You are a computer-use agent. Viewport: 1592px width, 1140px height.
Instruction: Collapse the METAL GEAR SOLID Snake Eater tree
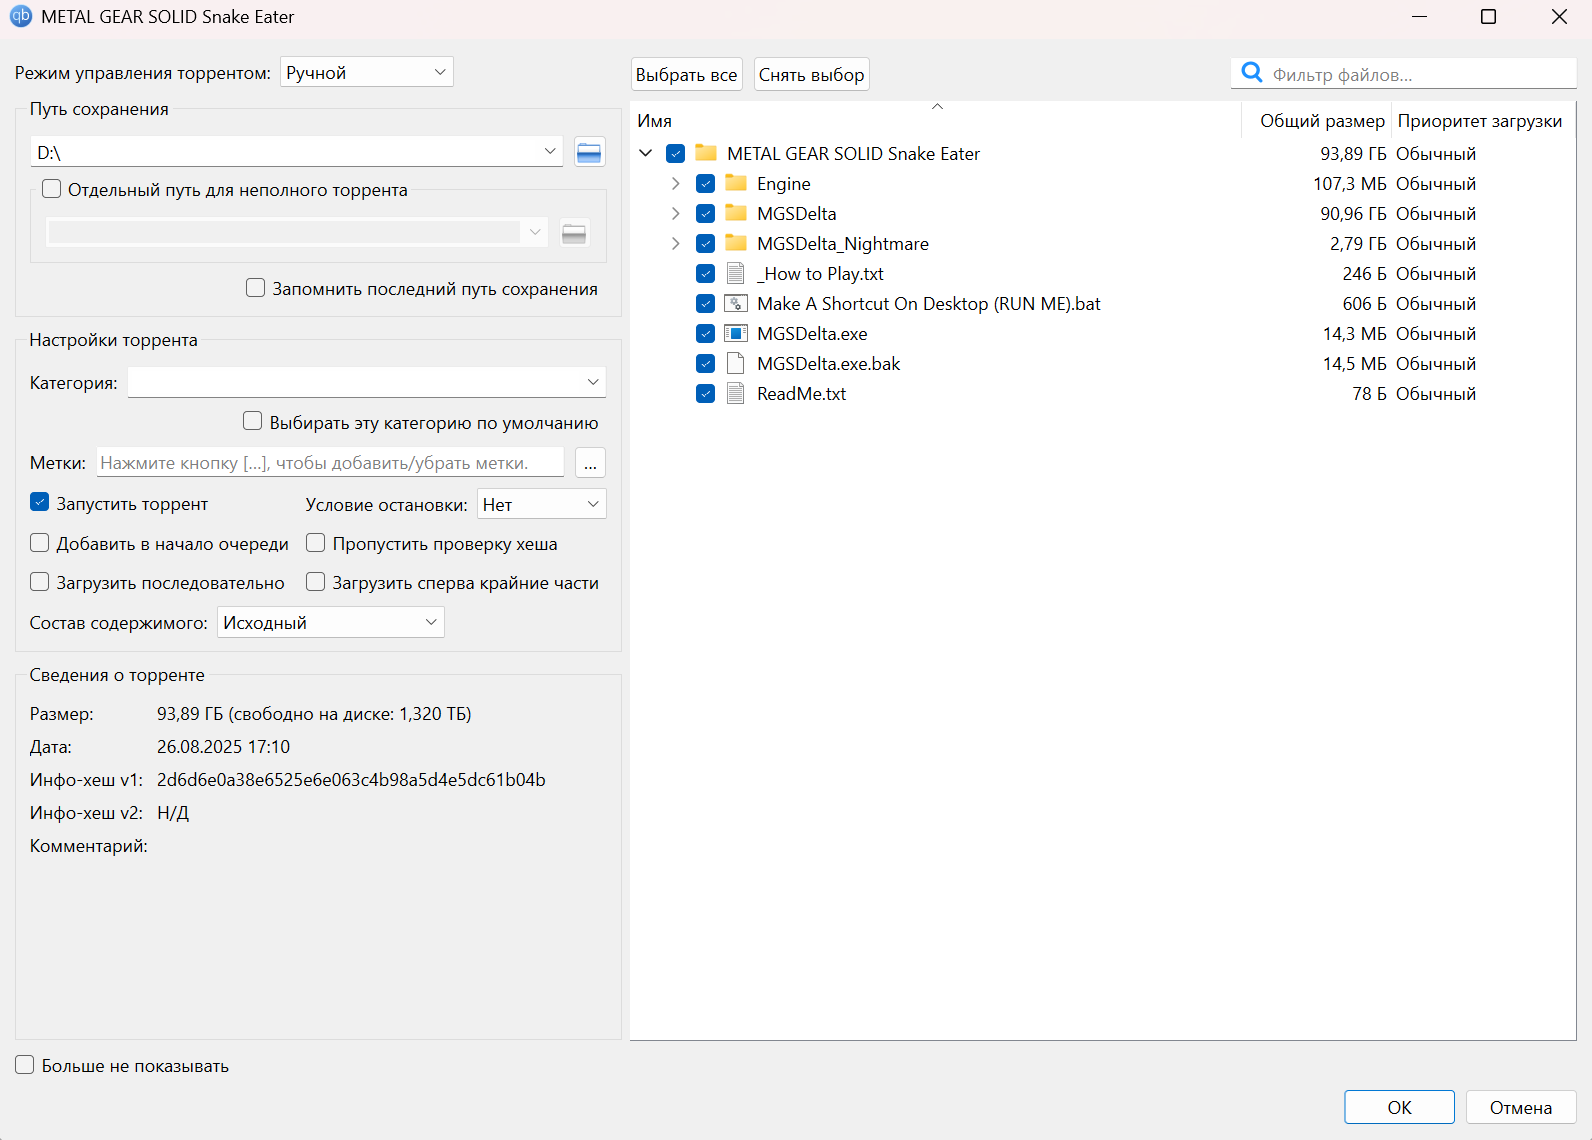[x=646, y=153]
